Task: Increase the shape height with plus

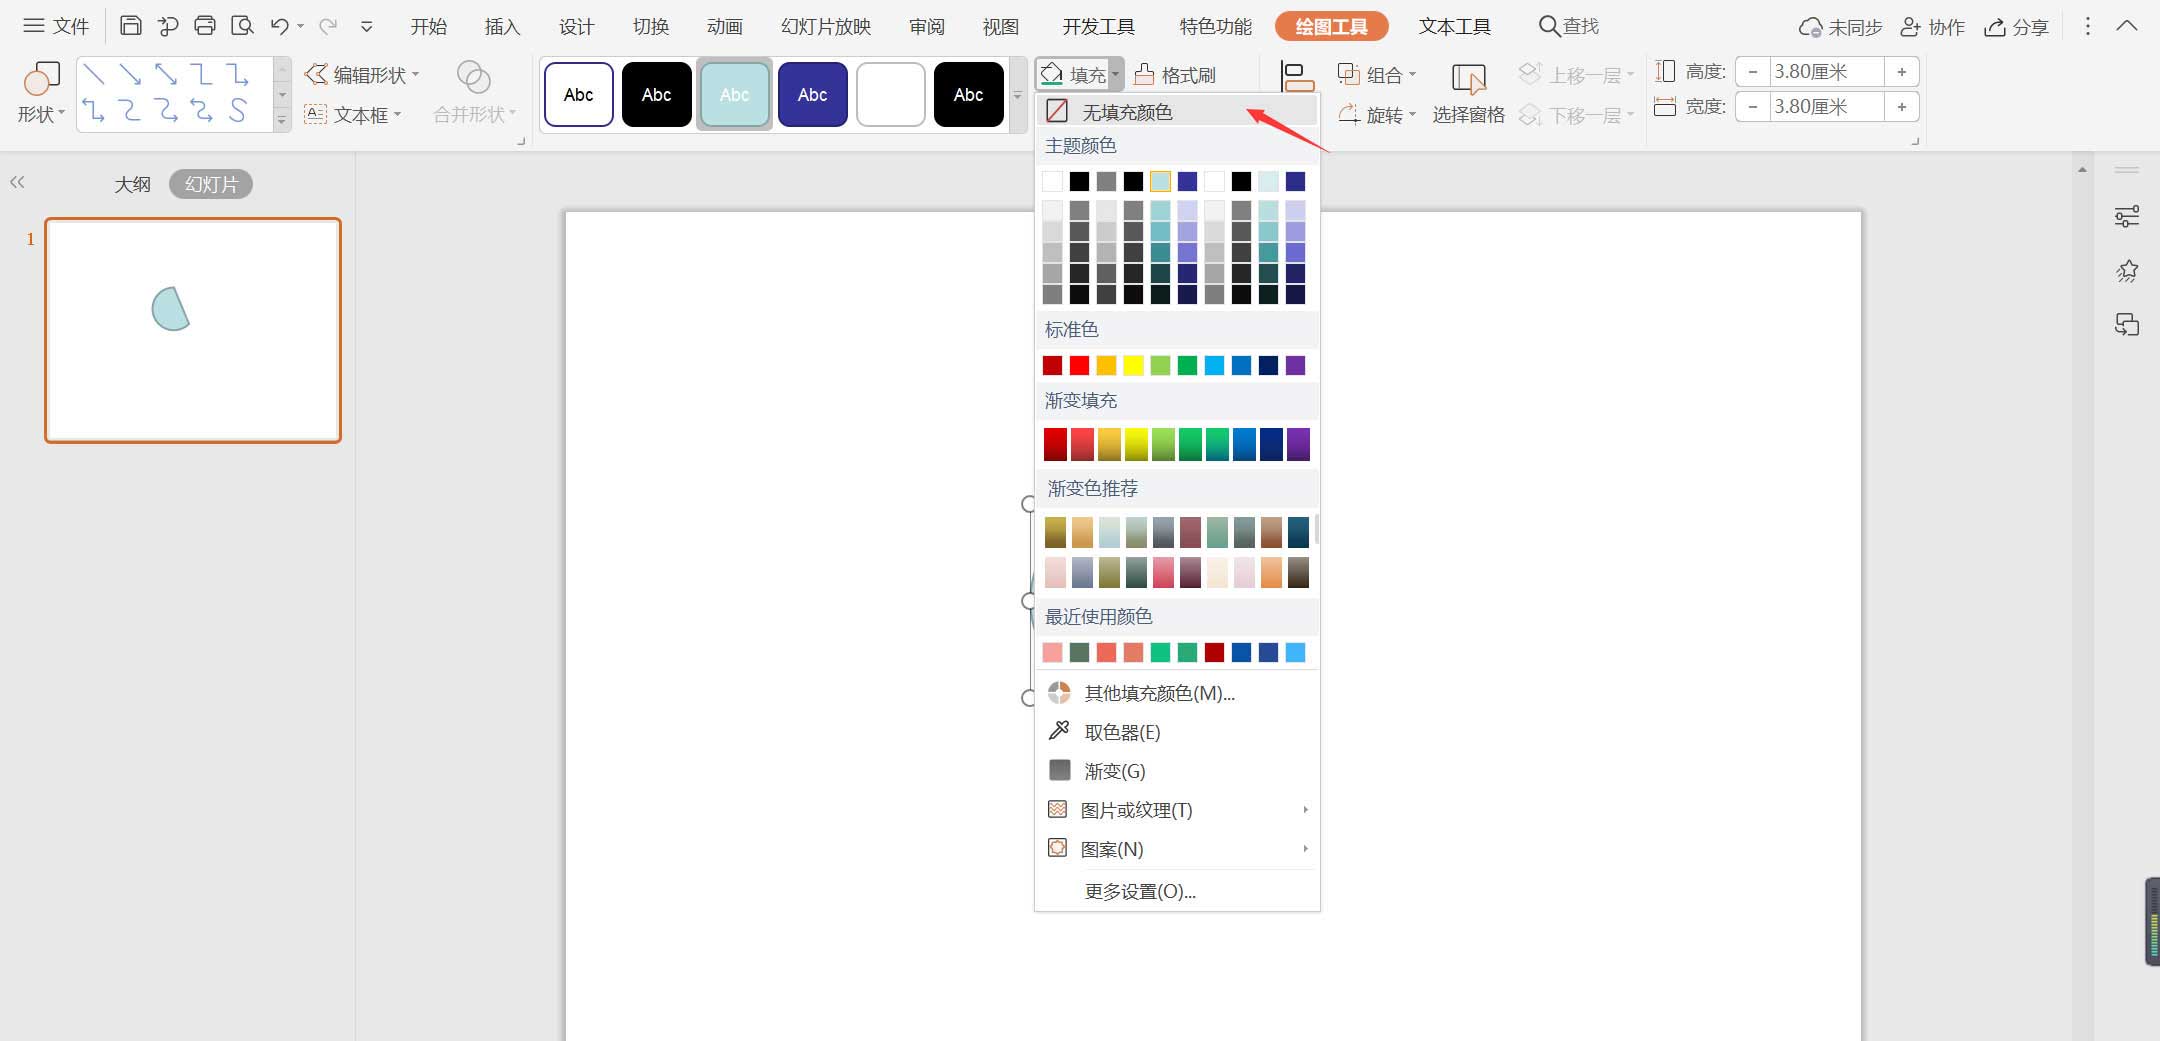Action: pyautogui.click(x=1902, y=72)
